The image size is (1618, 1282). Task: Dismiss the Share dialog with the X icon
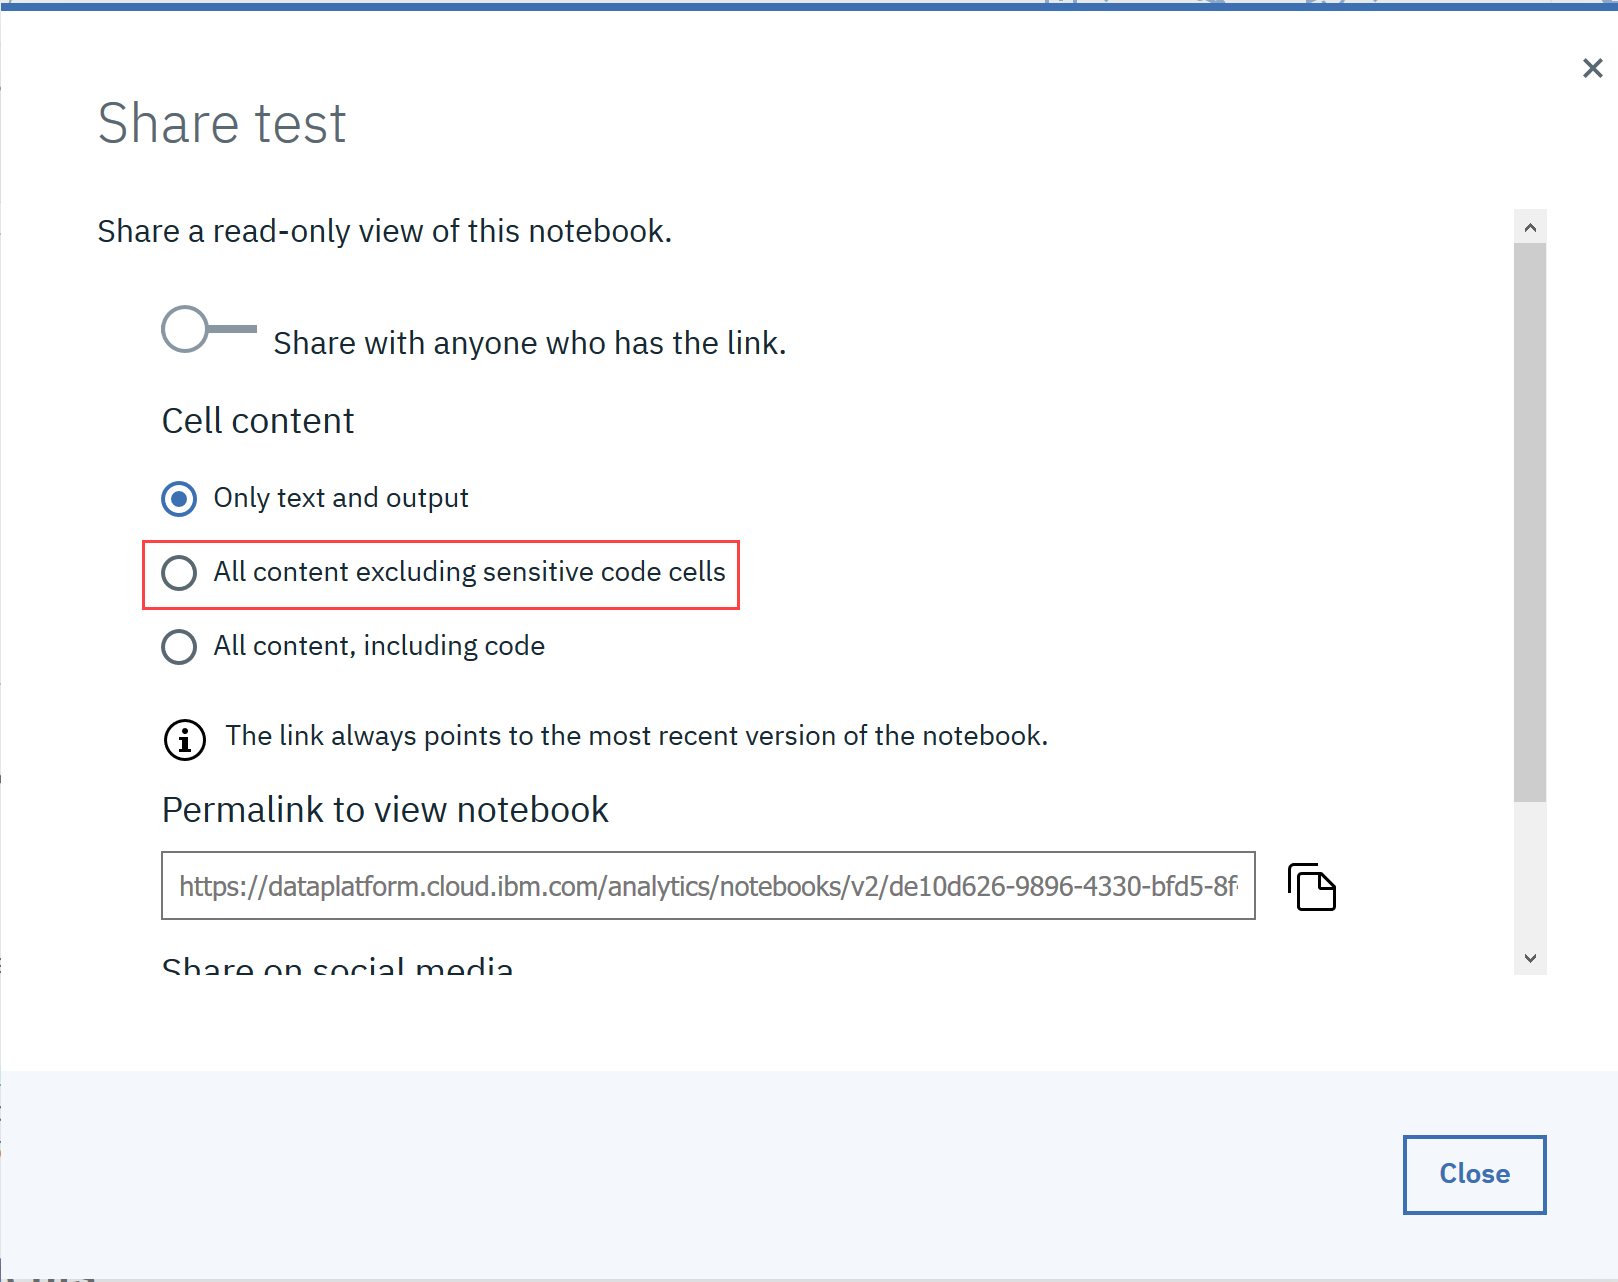point(1592,68)
